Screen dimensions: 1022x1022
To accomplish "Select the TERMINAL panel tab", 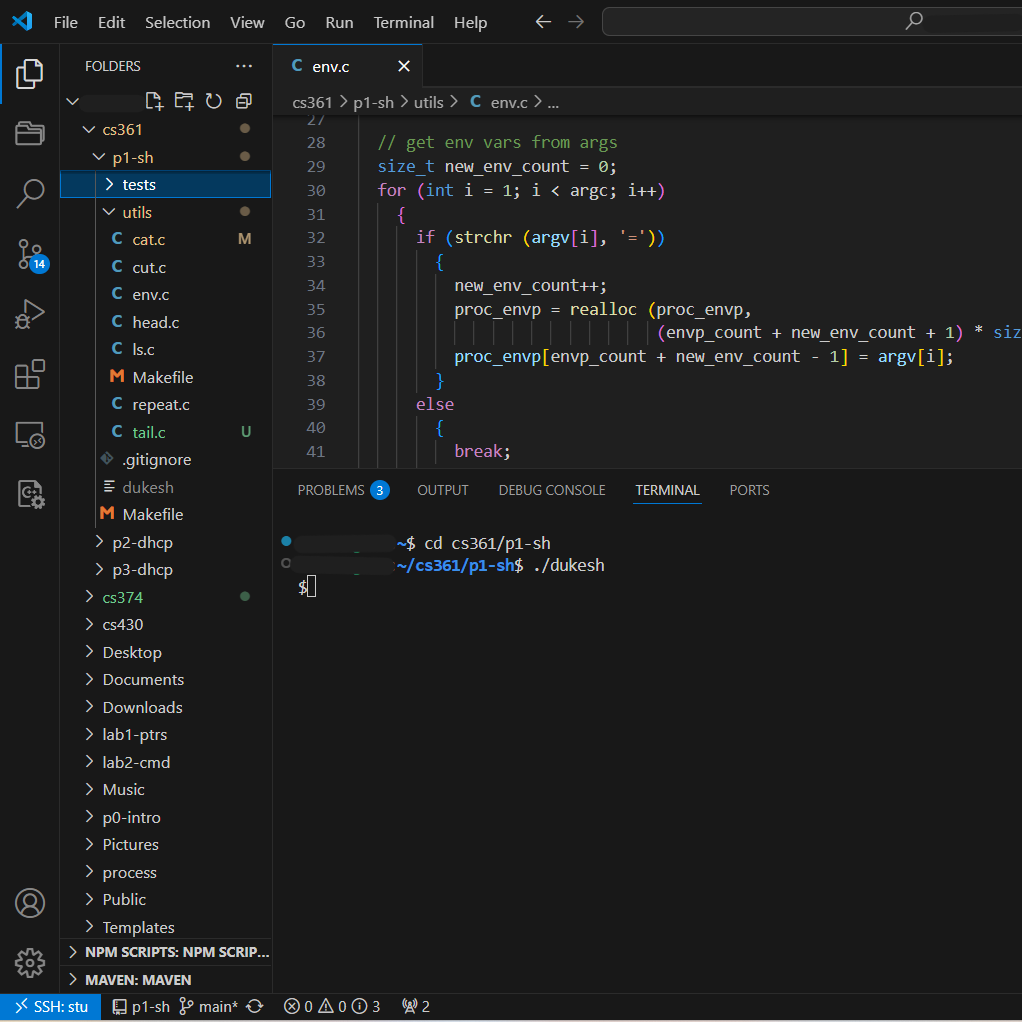I will point(667,490).
